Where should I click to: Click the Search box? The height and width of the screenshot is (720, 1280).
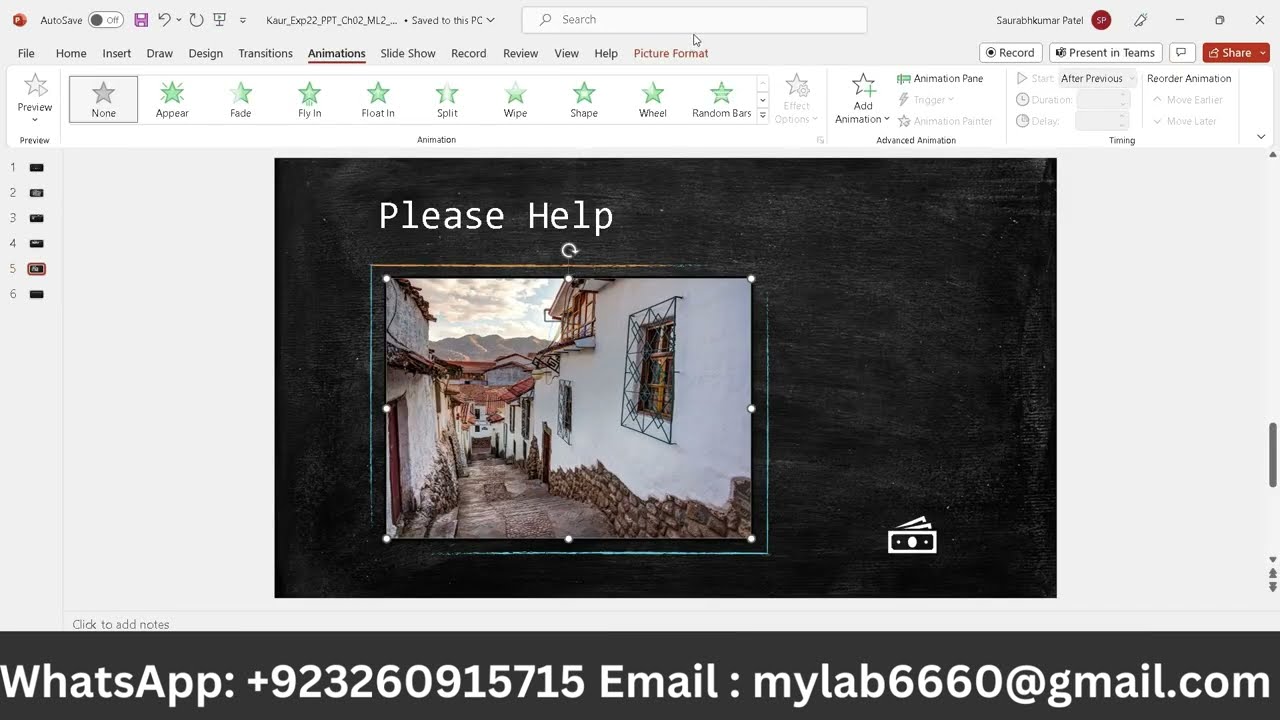point(694,20)
